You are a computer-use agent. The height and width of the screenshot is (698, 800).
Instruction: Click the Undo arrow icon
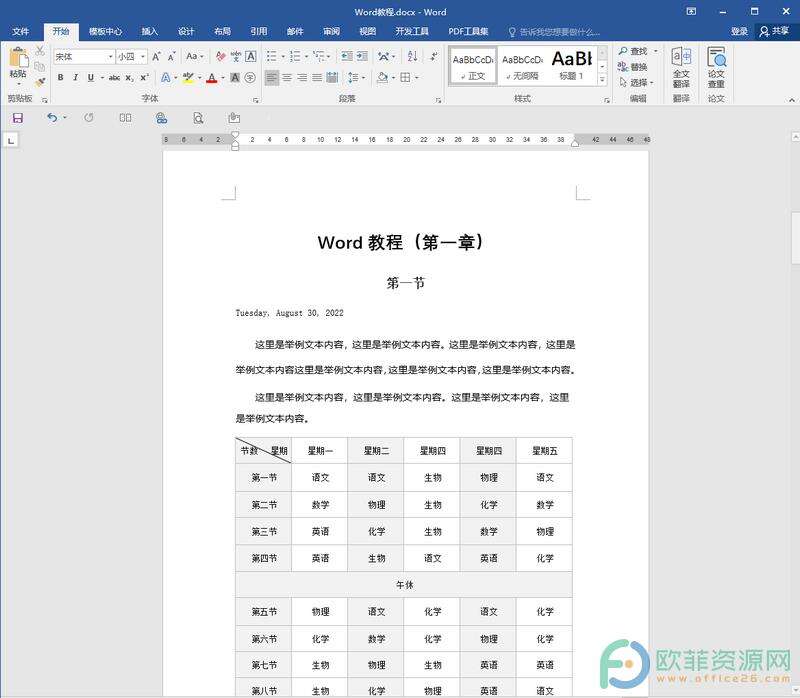click(x=52, y=118)
